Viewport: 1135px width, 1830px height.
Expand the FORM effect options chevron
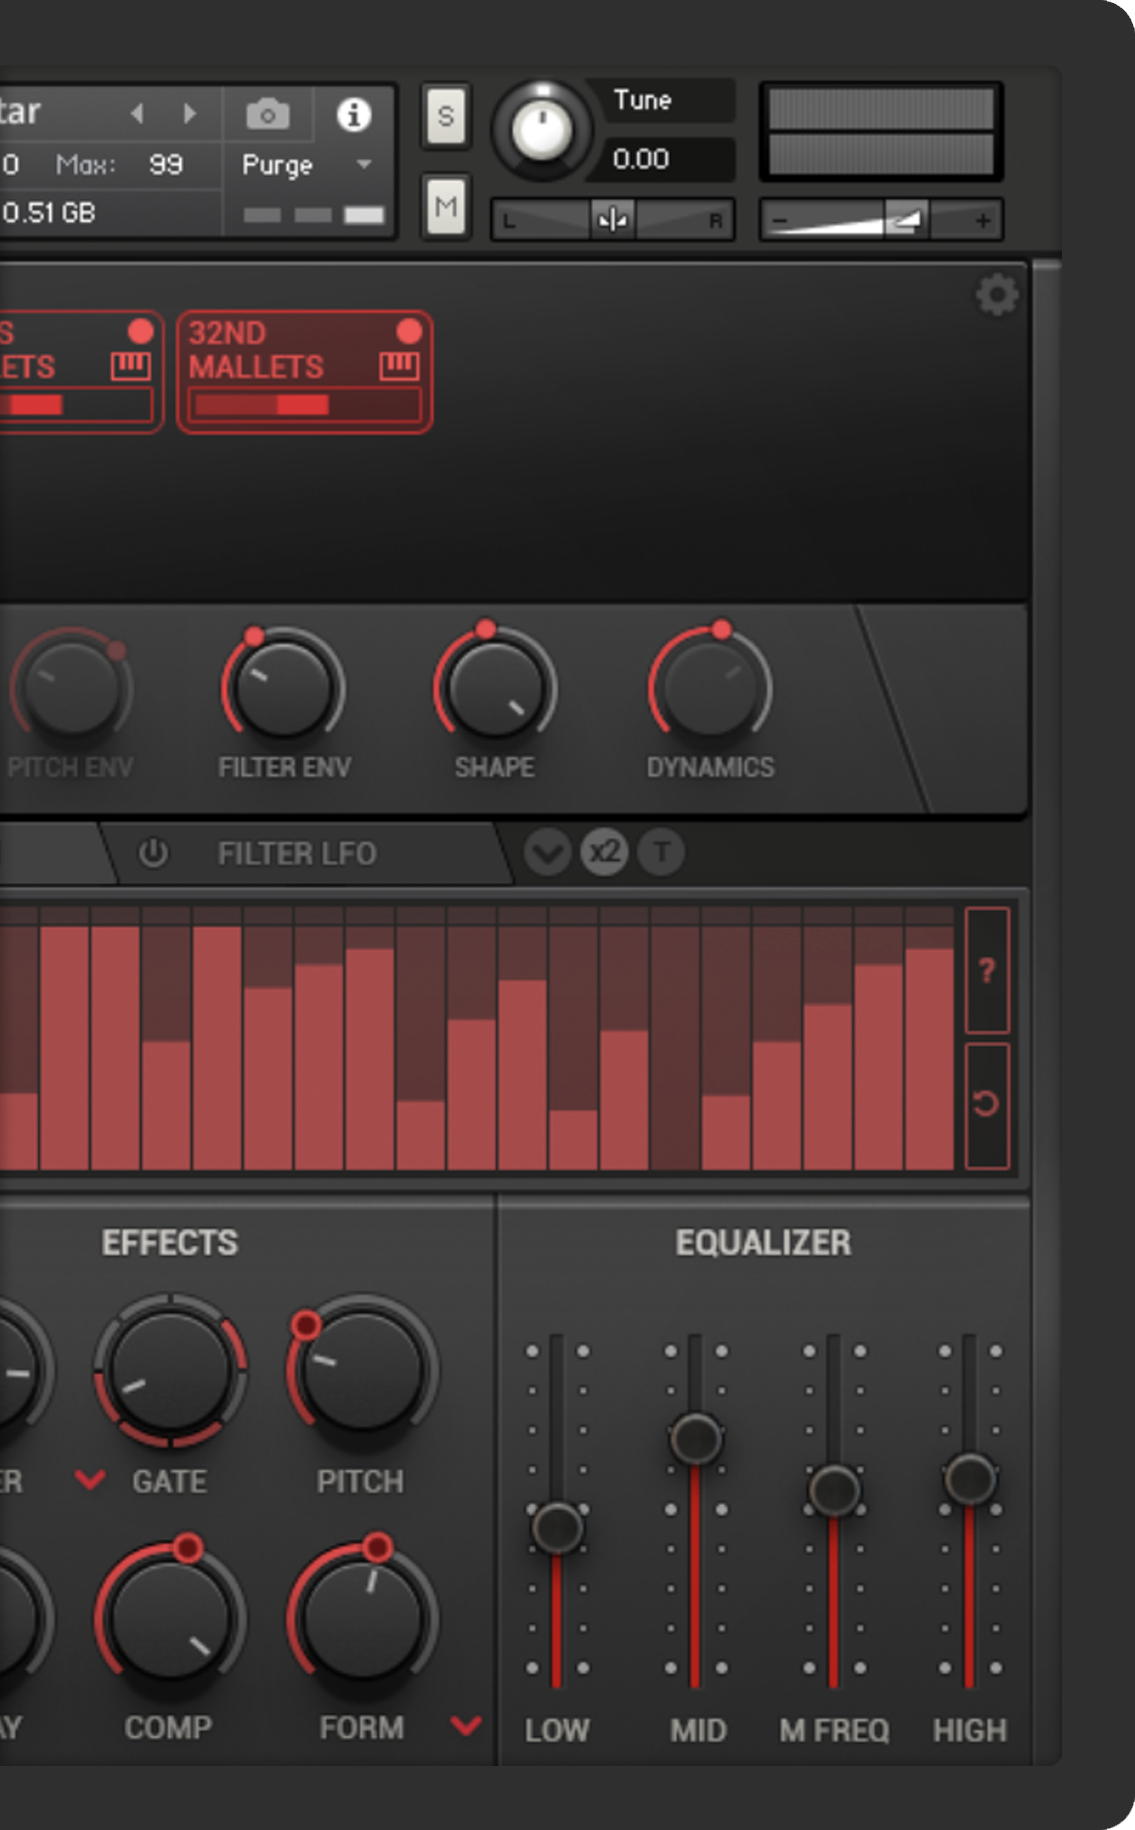tap(465, 1725)
